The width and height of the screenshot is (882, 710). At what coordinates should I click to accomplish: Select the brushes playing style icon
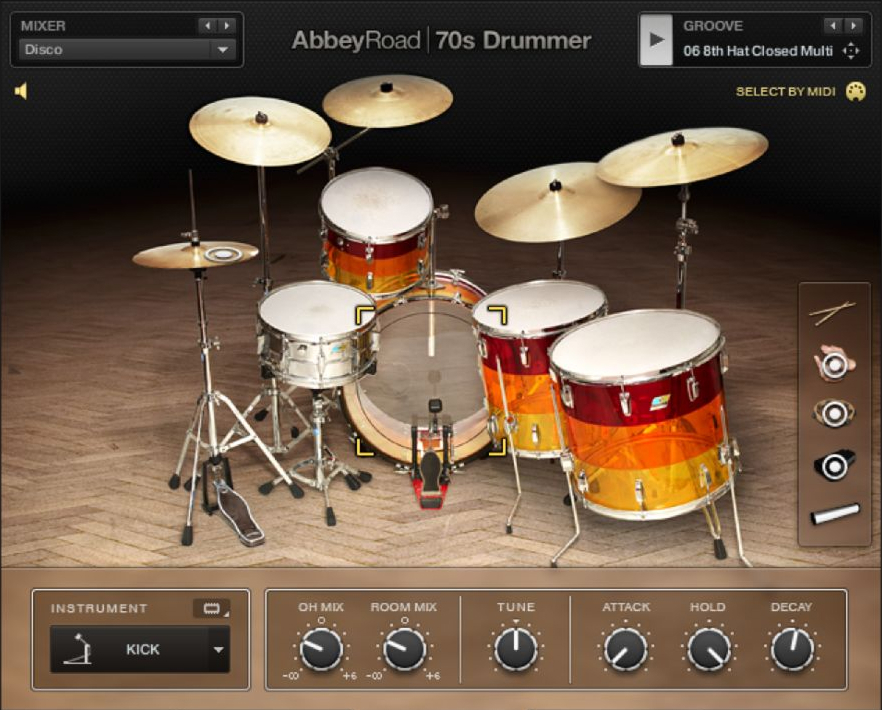tap(834, 412)
